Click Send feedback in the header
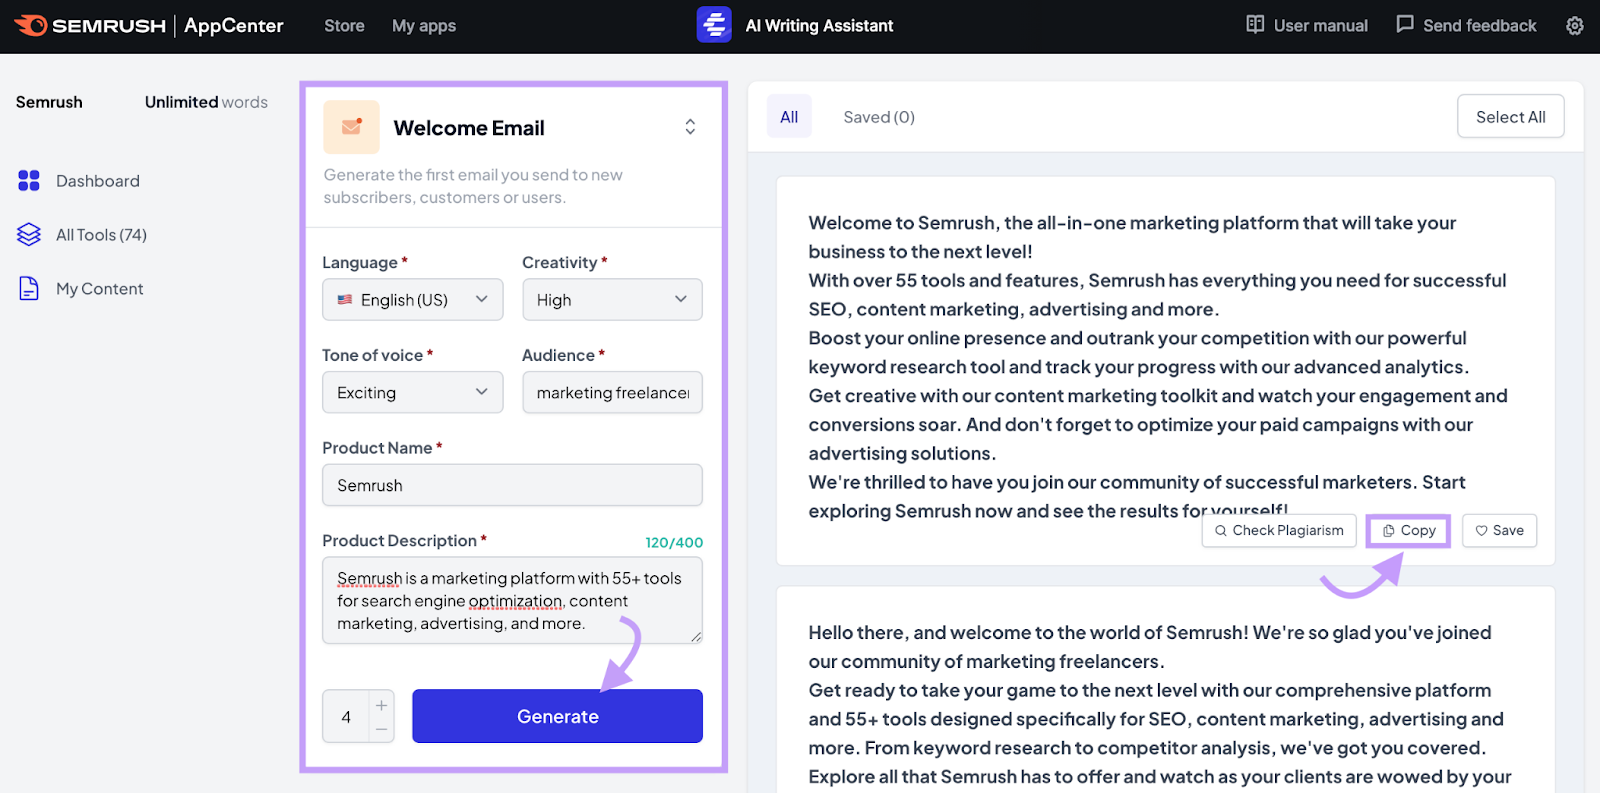This screenshot has width=1600, height=793. tap(1466, 25)
